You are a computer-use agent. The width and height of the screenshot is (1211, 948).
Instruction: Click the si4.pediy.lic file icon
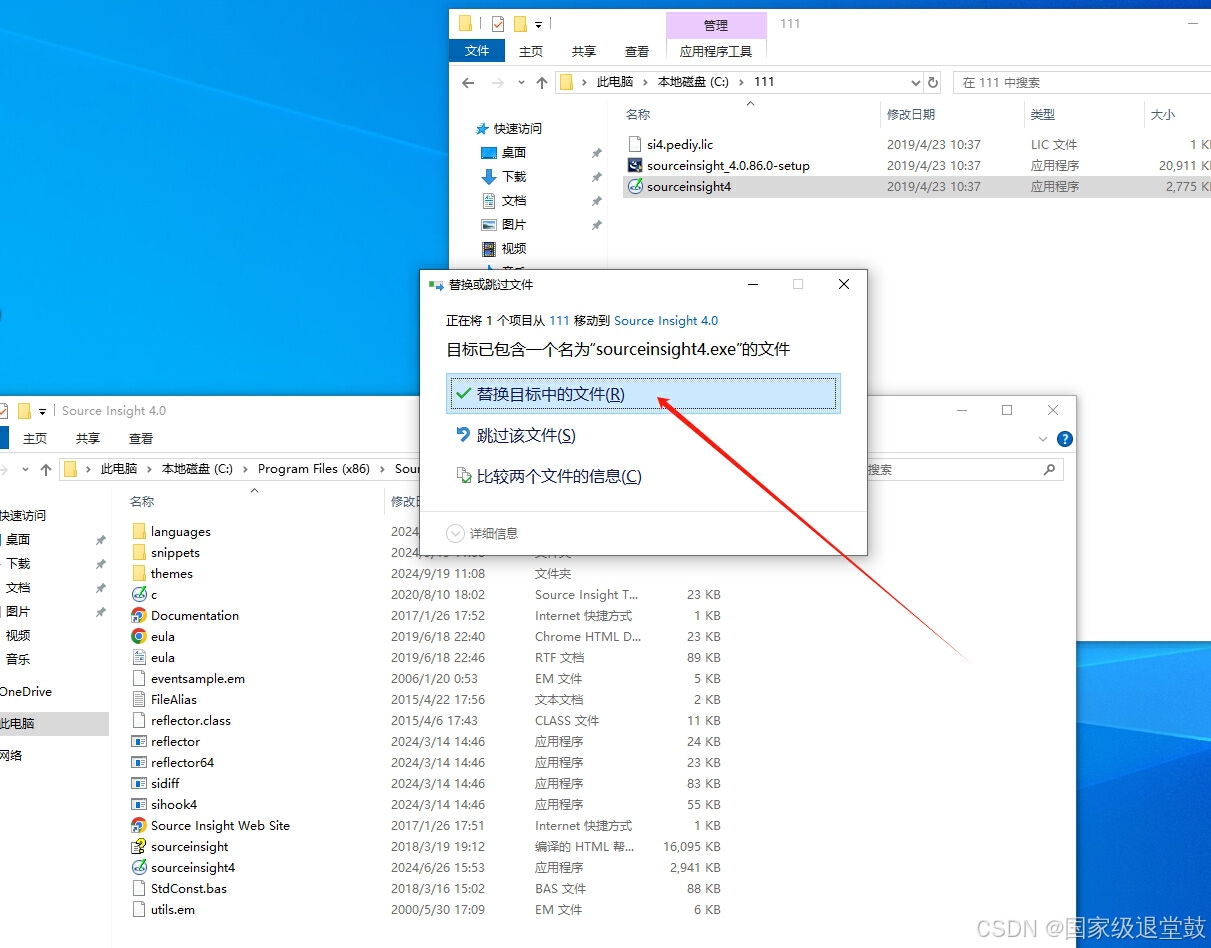point(634,144)
